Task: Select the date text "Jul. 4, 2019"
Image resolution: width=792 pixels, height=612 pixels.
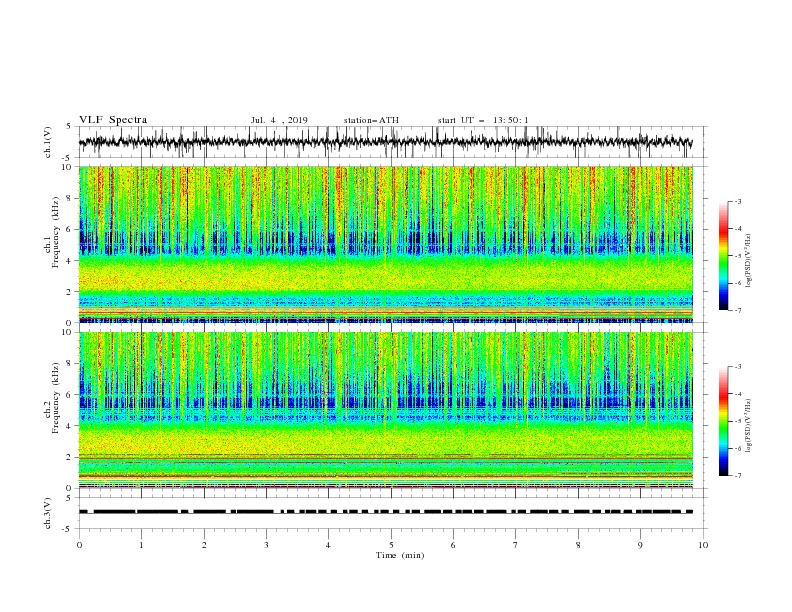Action: (x=279, y=120)
